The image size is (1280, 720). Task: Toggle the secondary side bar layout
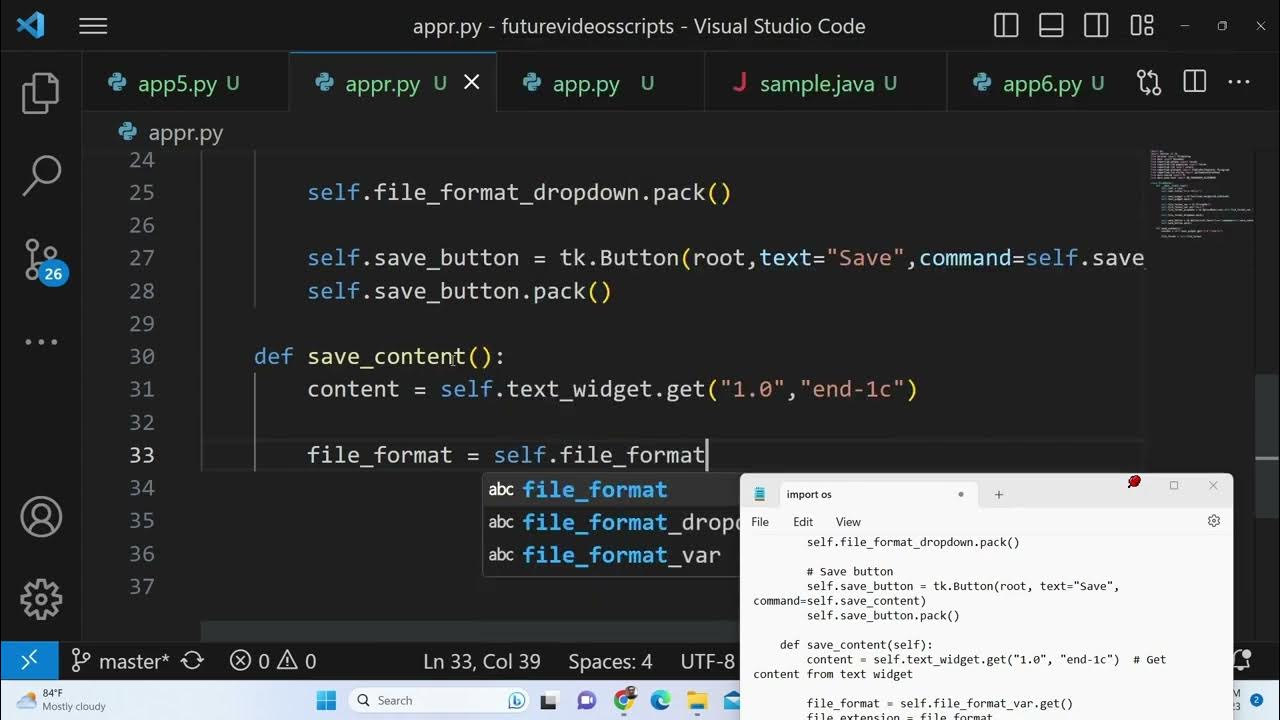click(x=1096, y=27)
